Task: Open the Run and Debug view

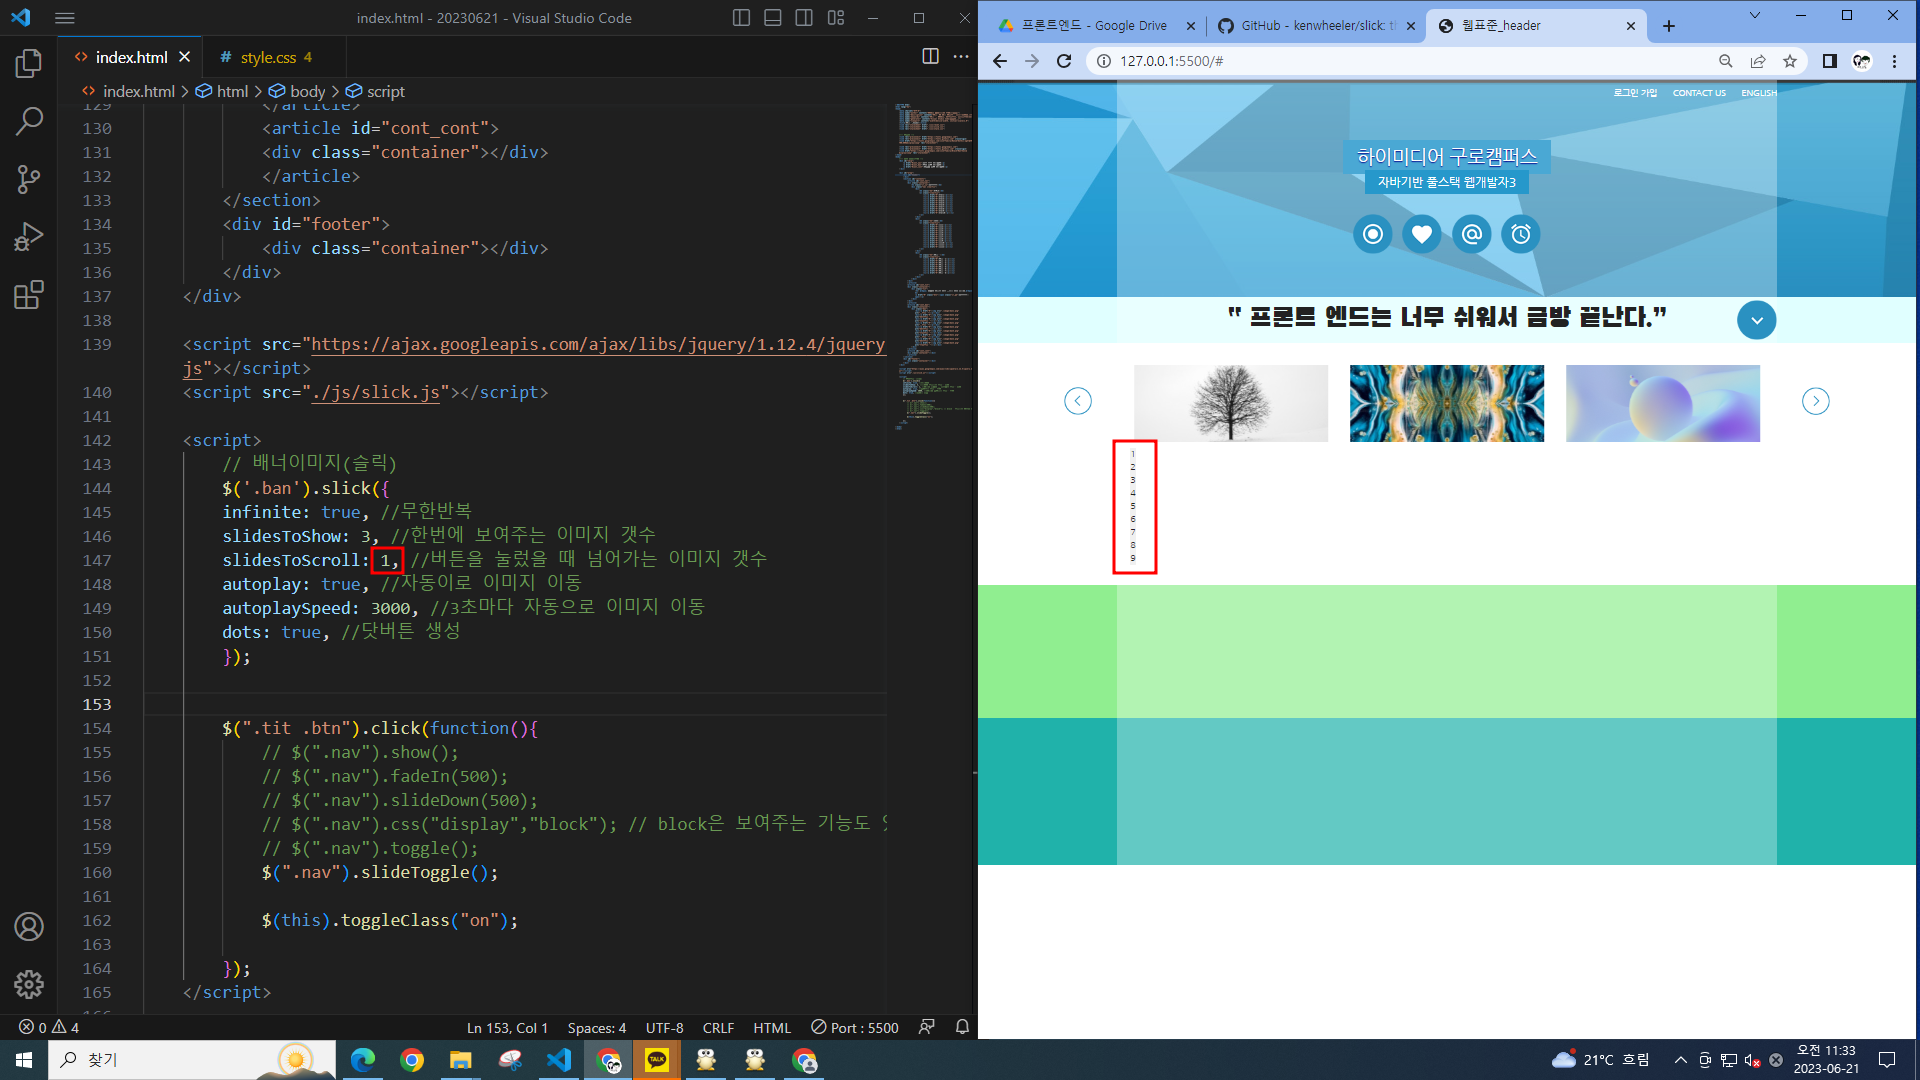Action: [x=29, y=237]
